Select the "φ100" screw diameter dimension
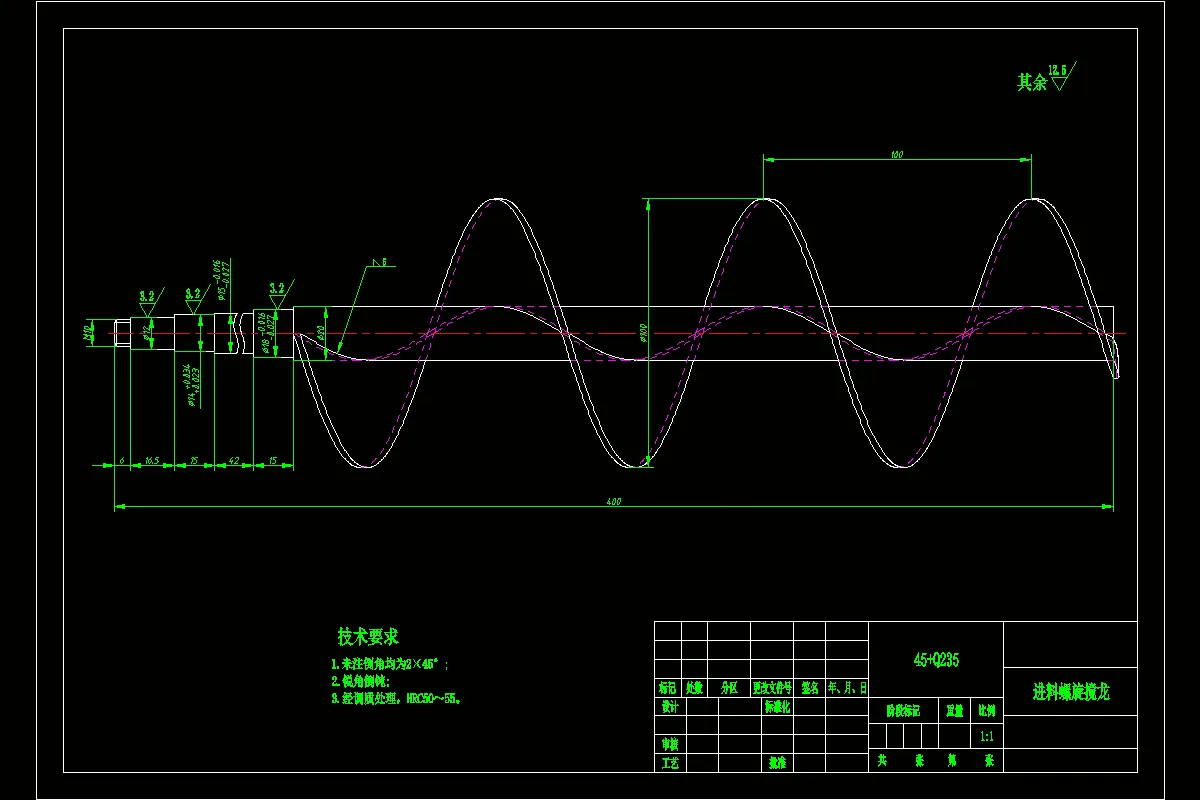1200x800 pixels. (x=645, y=333)
